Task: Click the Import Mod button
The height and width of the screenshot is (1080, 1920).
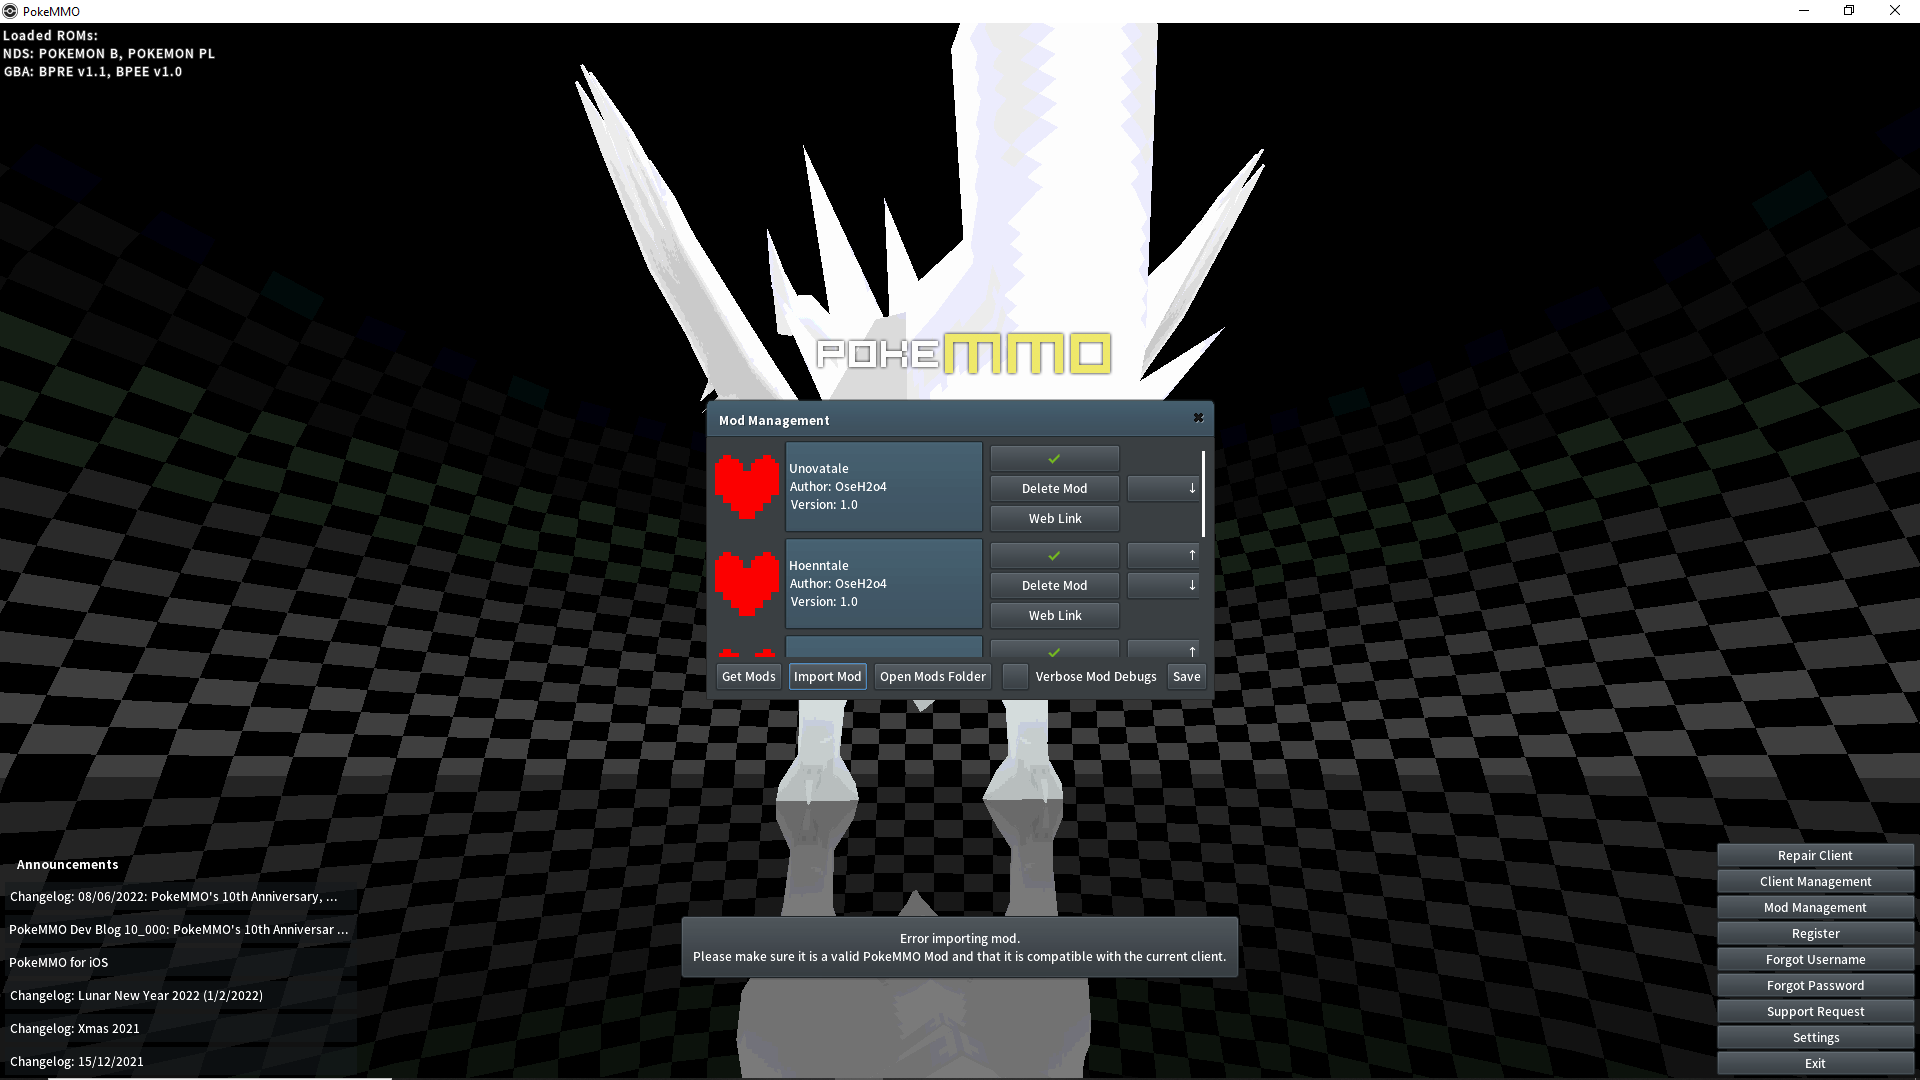Action: pos(827,675)
